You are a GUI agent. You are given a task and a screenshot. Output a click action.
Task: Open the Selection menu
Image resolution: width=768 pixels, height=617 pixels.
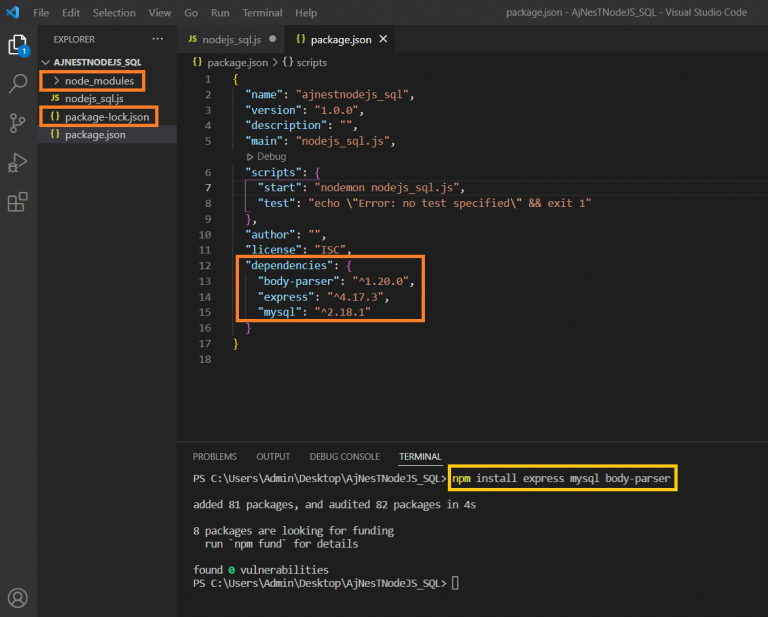[x=113, y=13]
